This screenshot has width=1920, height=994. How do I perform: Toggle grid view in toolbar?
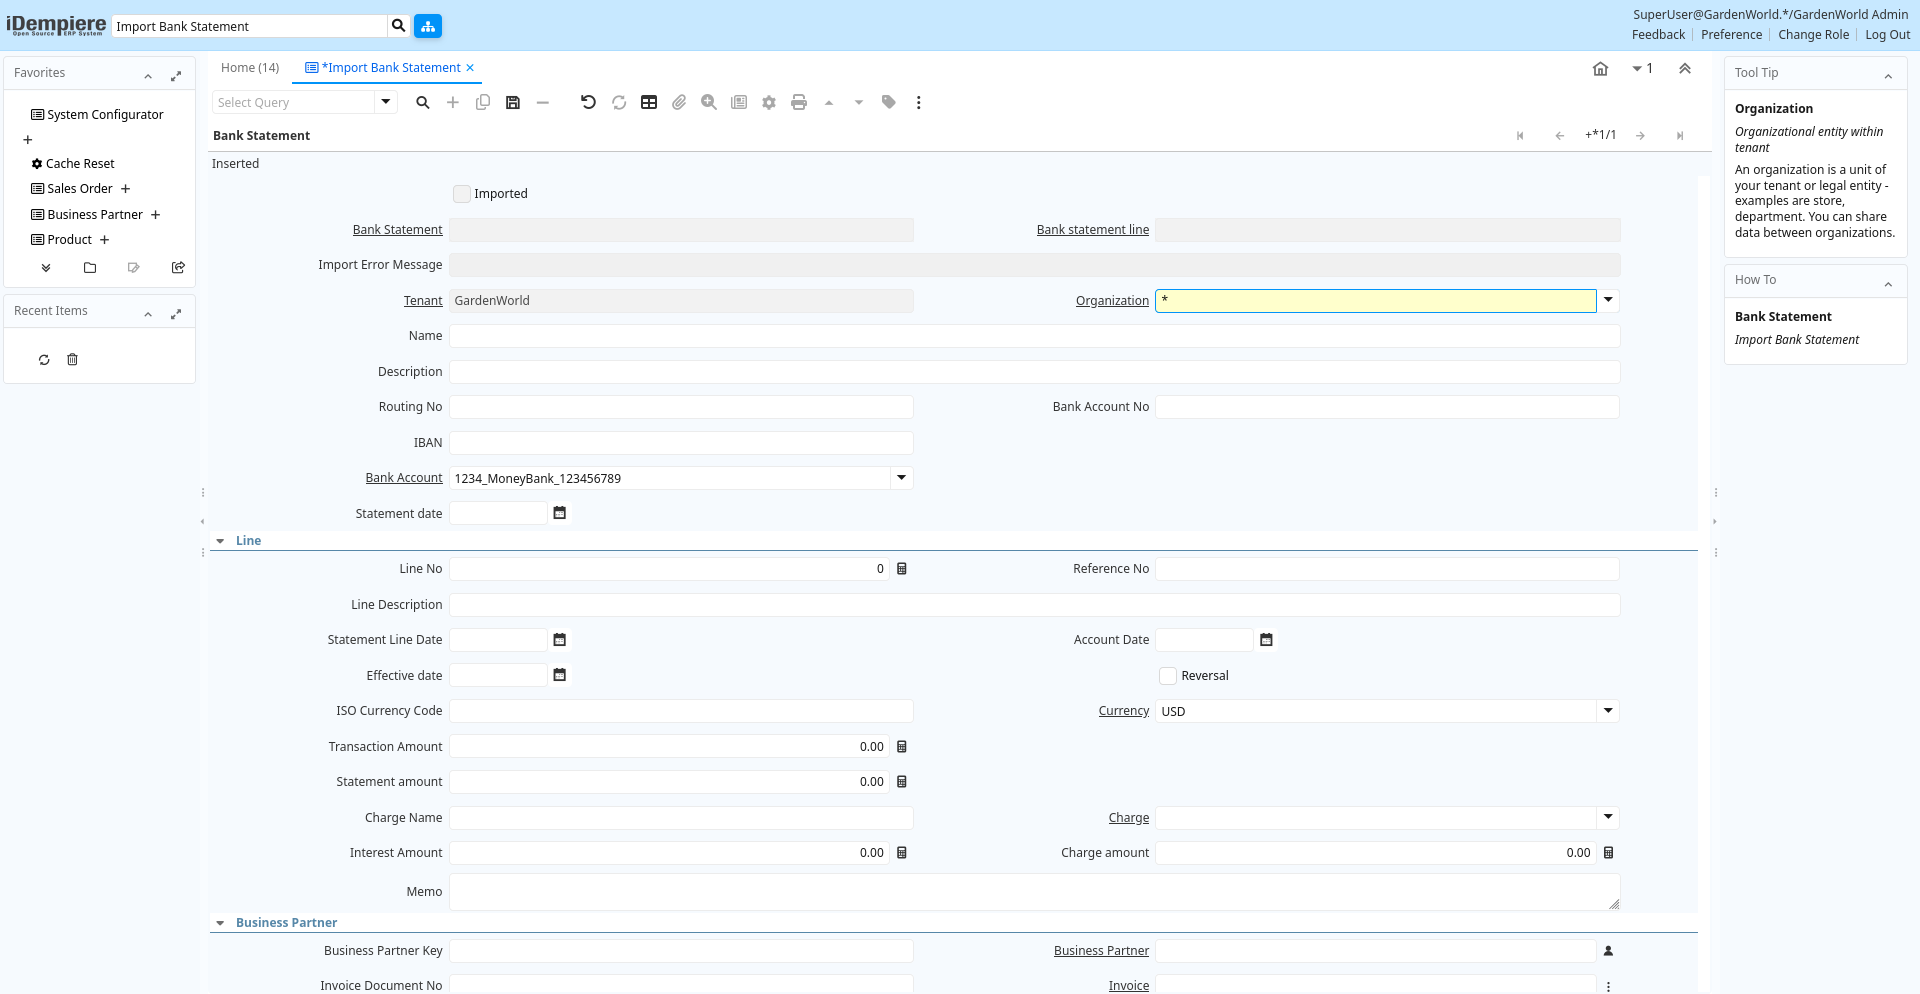(649, 102)
